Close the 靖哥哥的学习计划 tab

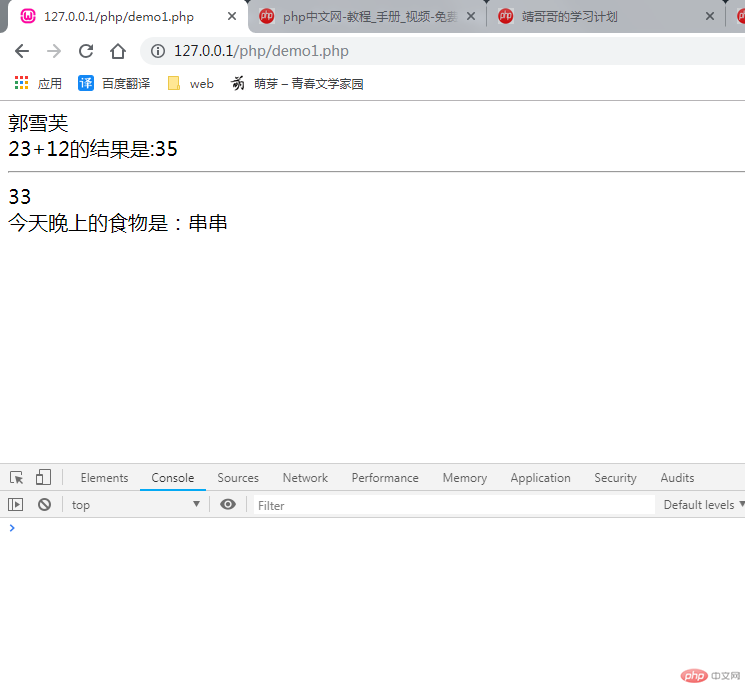point(710,17)
